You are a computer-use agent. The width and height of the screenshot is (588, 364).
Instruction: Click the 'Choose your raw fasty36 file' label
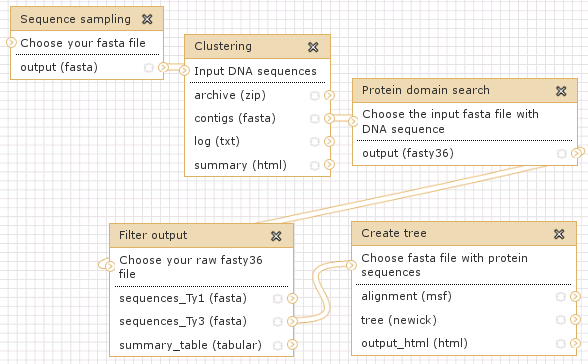[190, 267]
